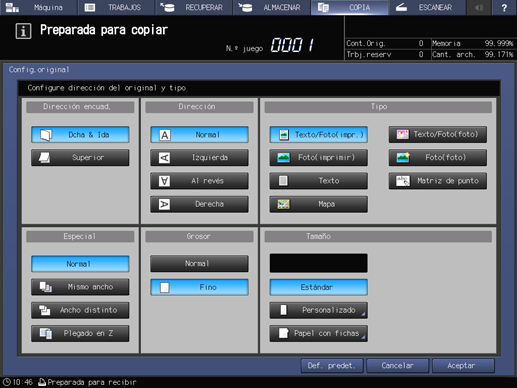The width and height of the screenshot is (517, 388).
Task: Click the Matriz de punto icon
Action: (403, 181)
